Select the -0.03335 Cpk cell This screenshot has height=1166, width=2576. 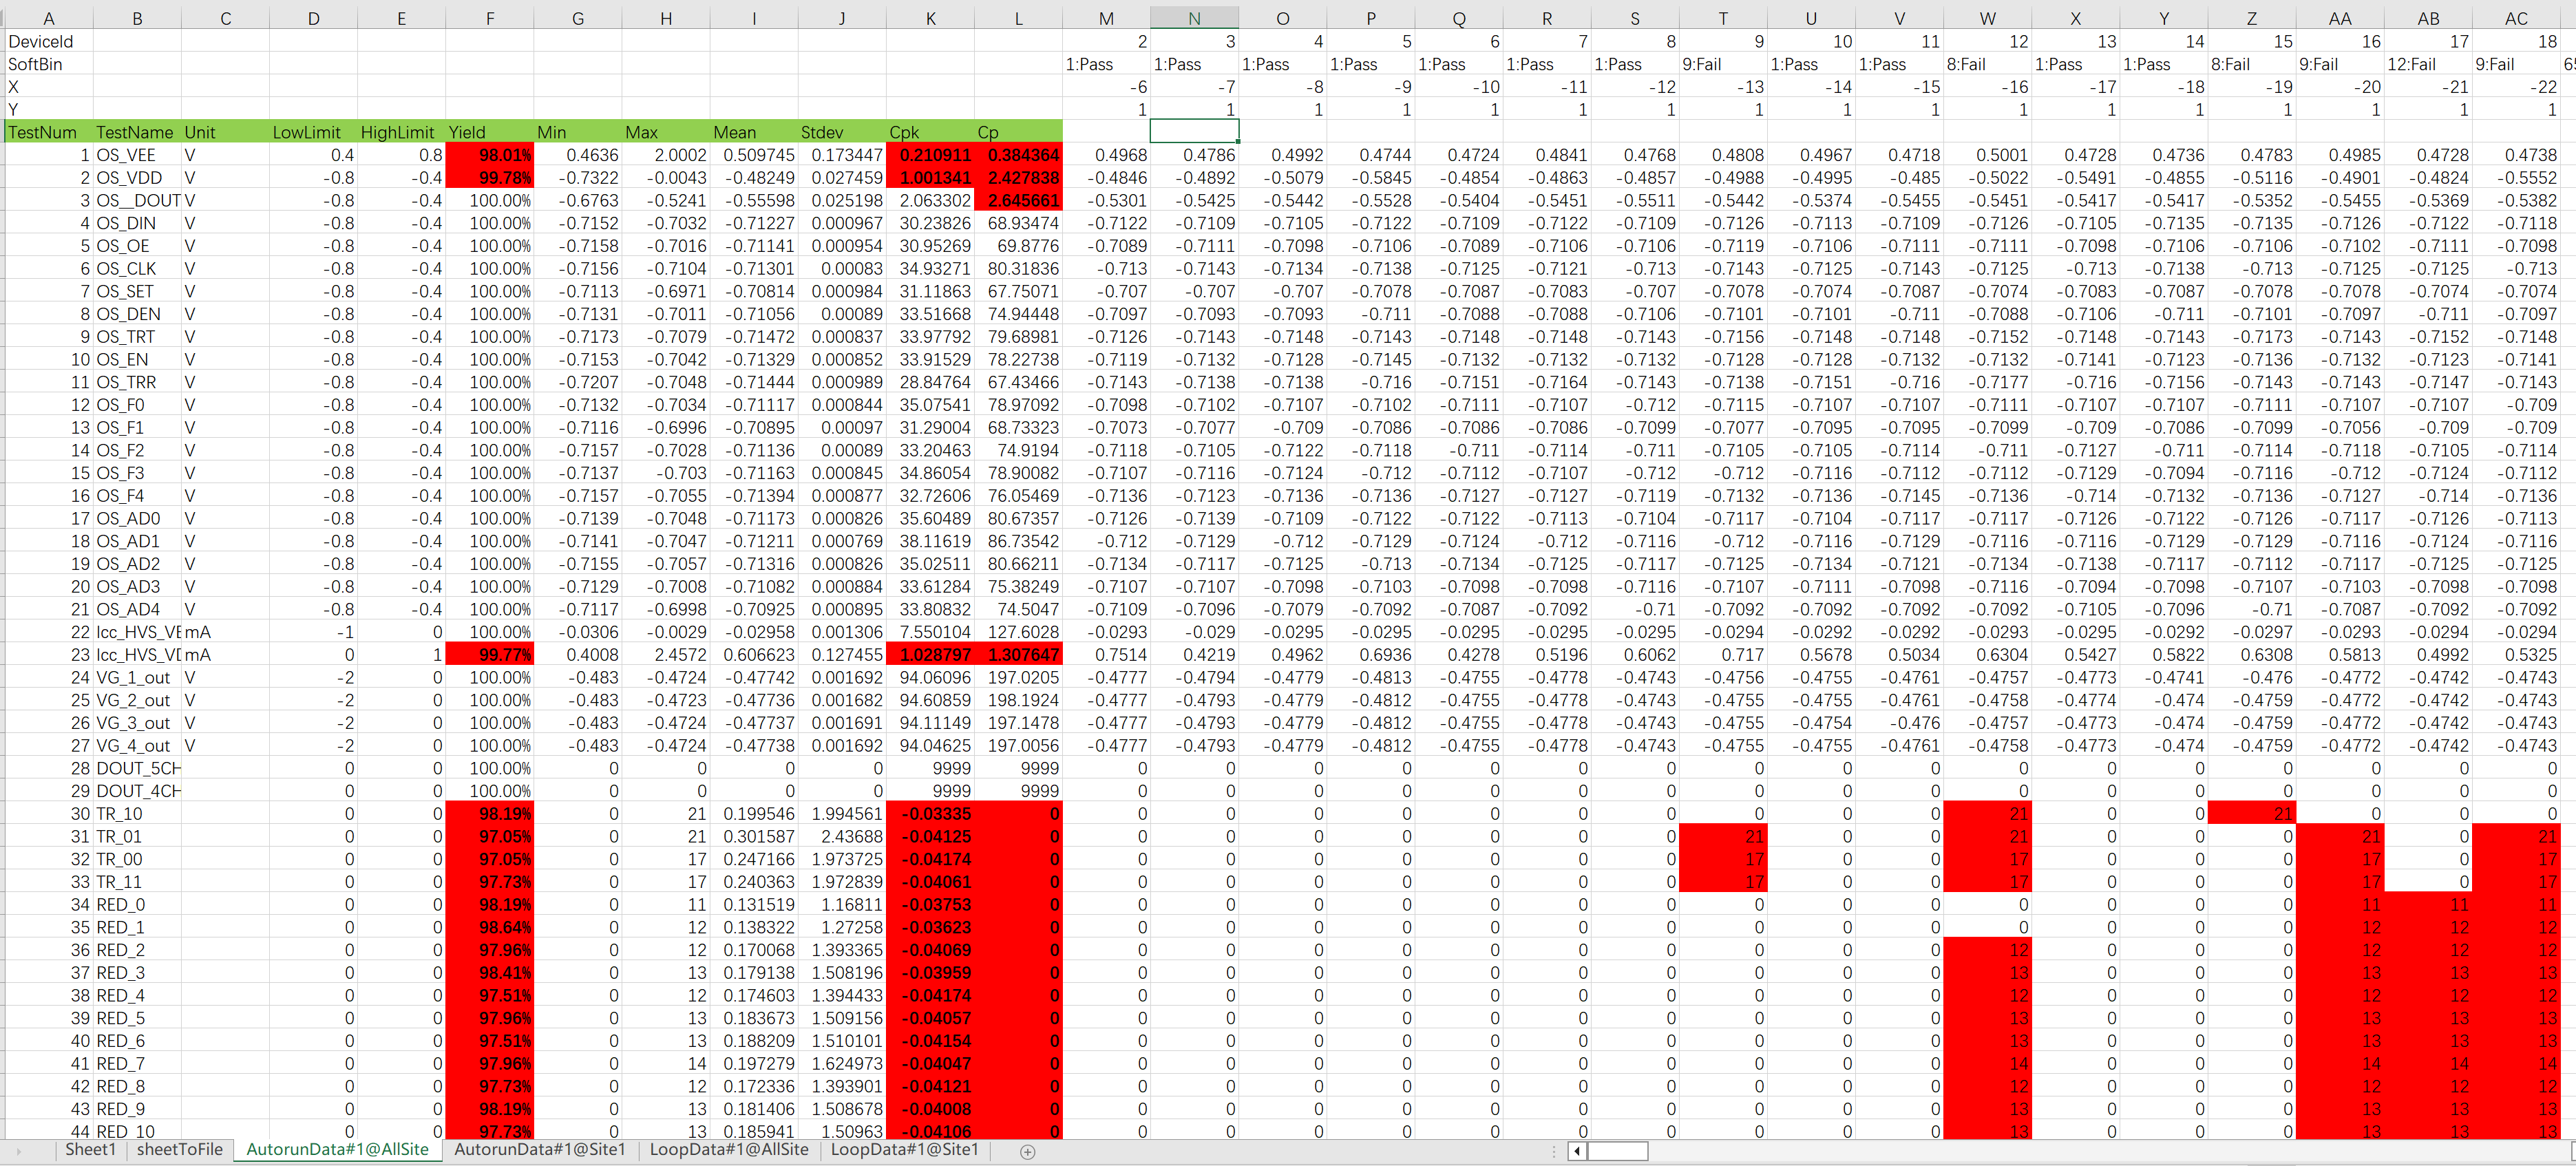click(930, 814)
